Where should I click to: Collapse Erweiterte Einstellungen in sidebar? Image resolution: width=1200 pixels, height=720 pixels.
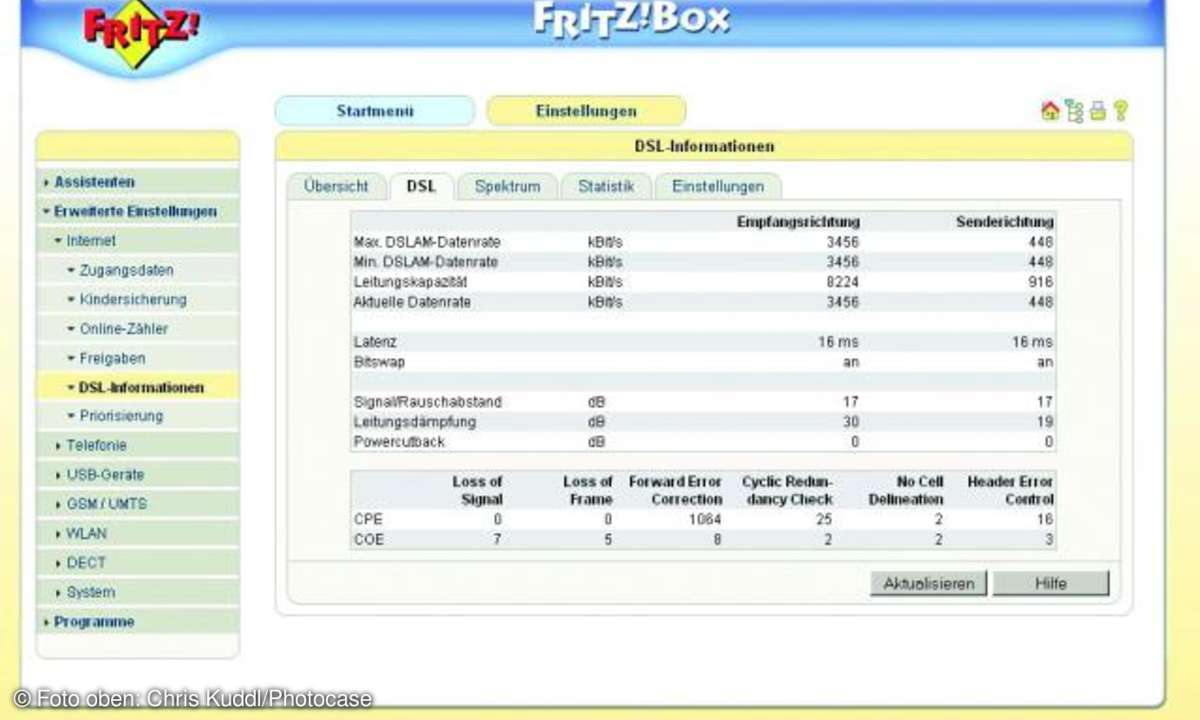[x=139, y=212]
